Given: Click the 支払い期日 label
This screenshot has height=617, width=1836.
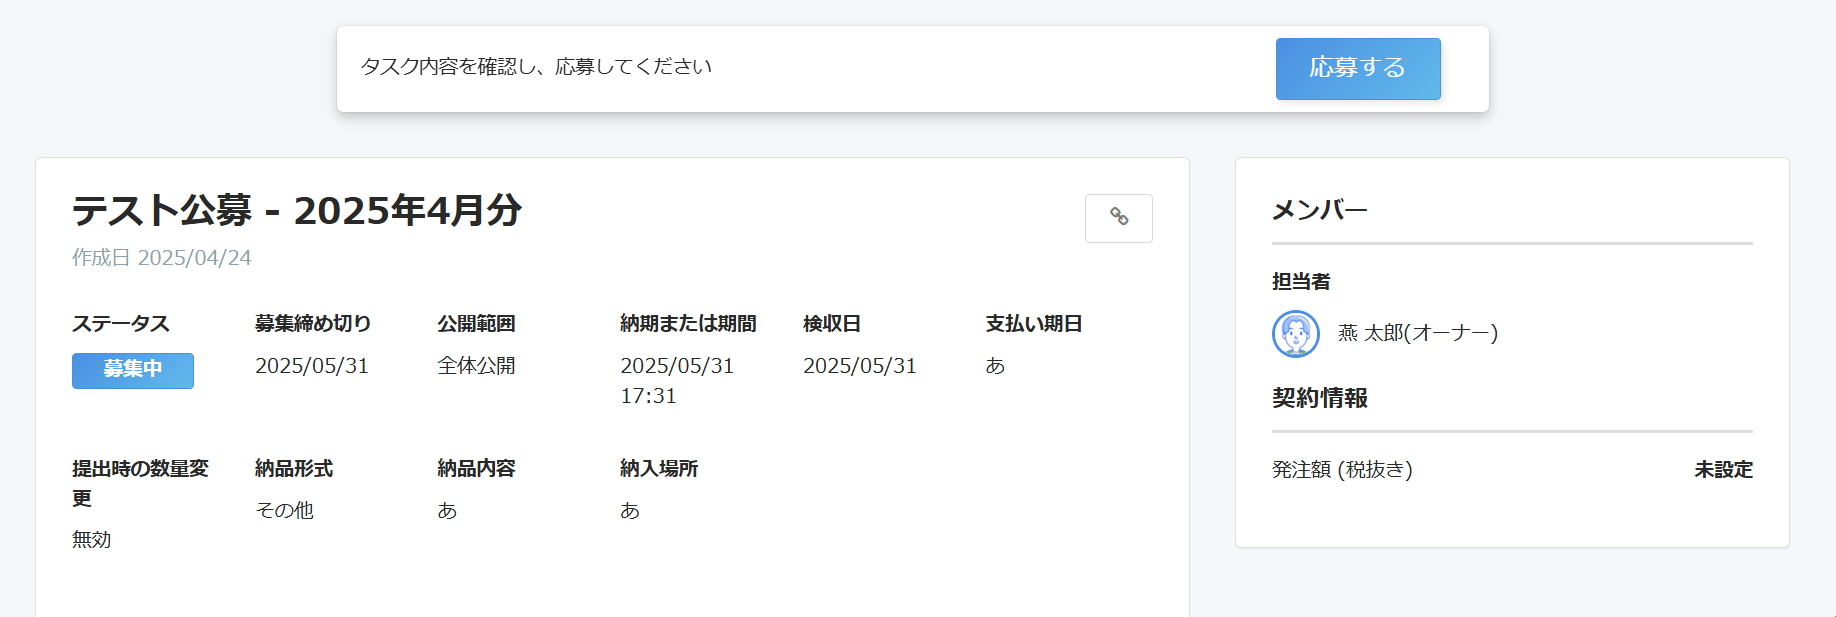Looking at the screenshot, I should 1034,324.
